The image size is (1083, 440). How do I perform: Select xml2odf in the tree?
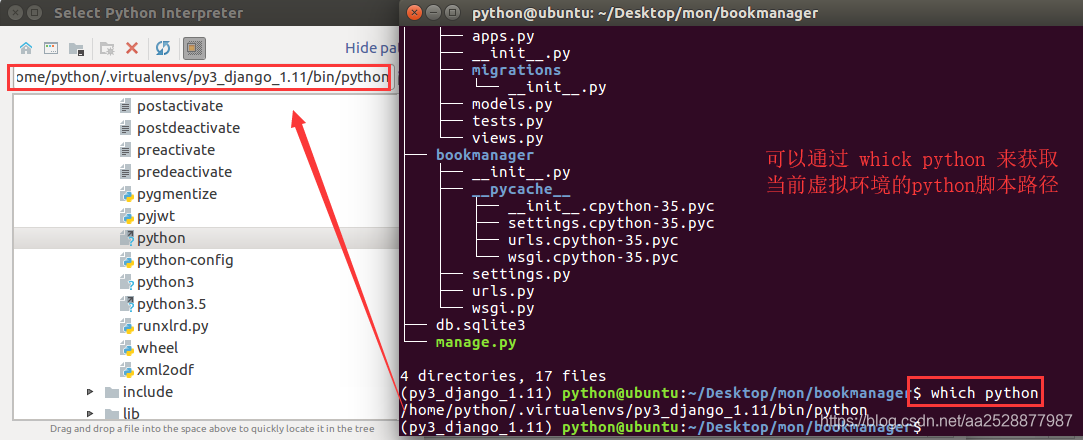(165, 370)
